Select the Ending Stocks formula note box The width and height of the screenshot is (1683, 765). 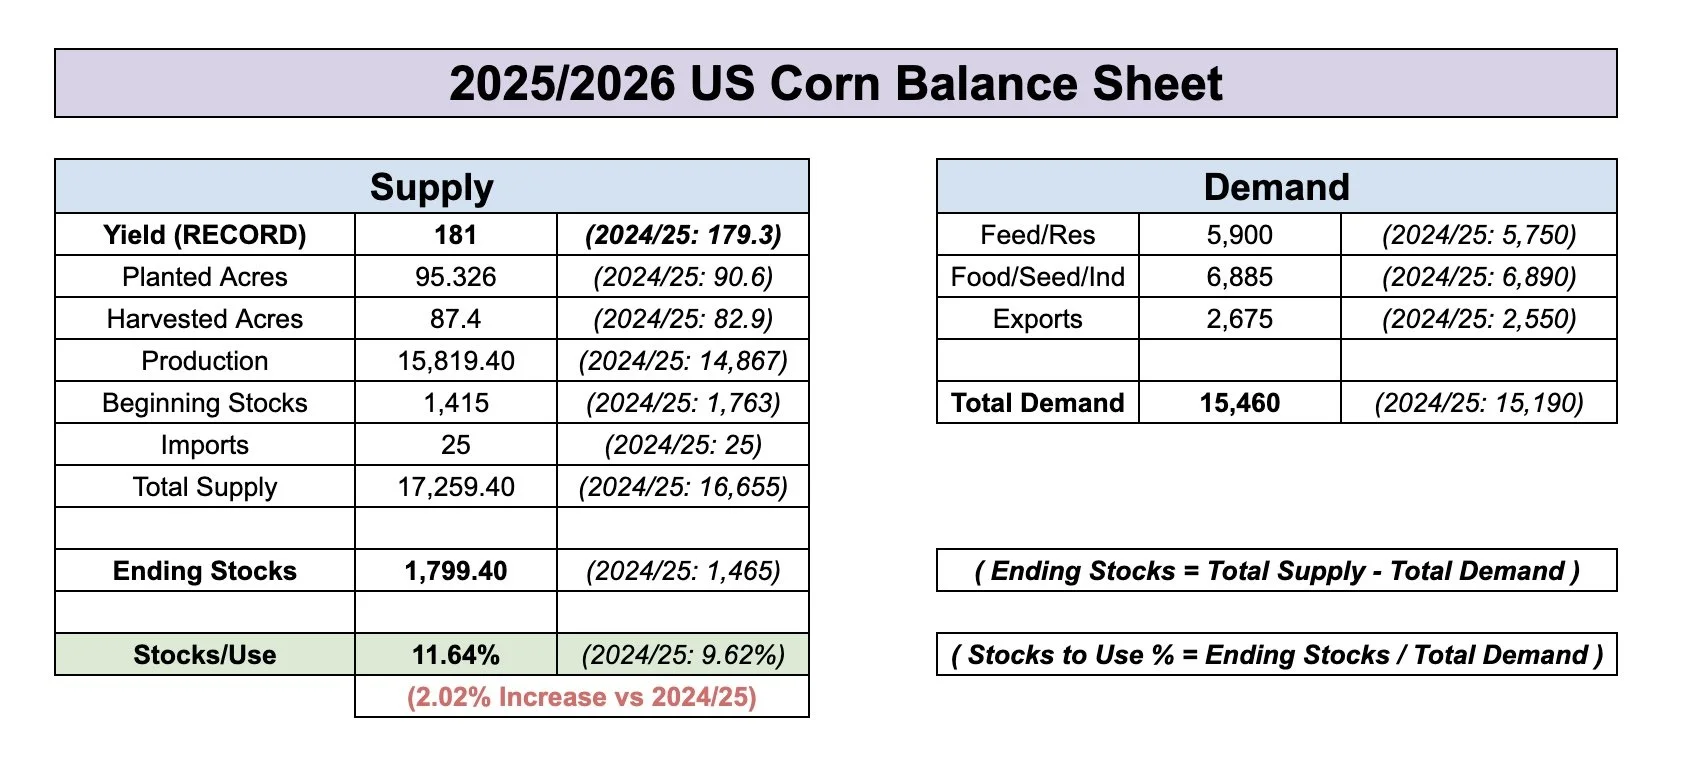[x=1277, y=570]
